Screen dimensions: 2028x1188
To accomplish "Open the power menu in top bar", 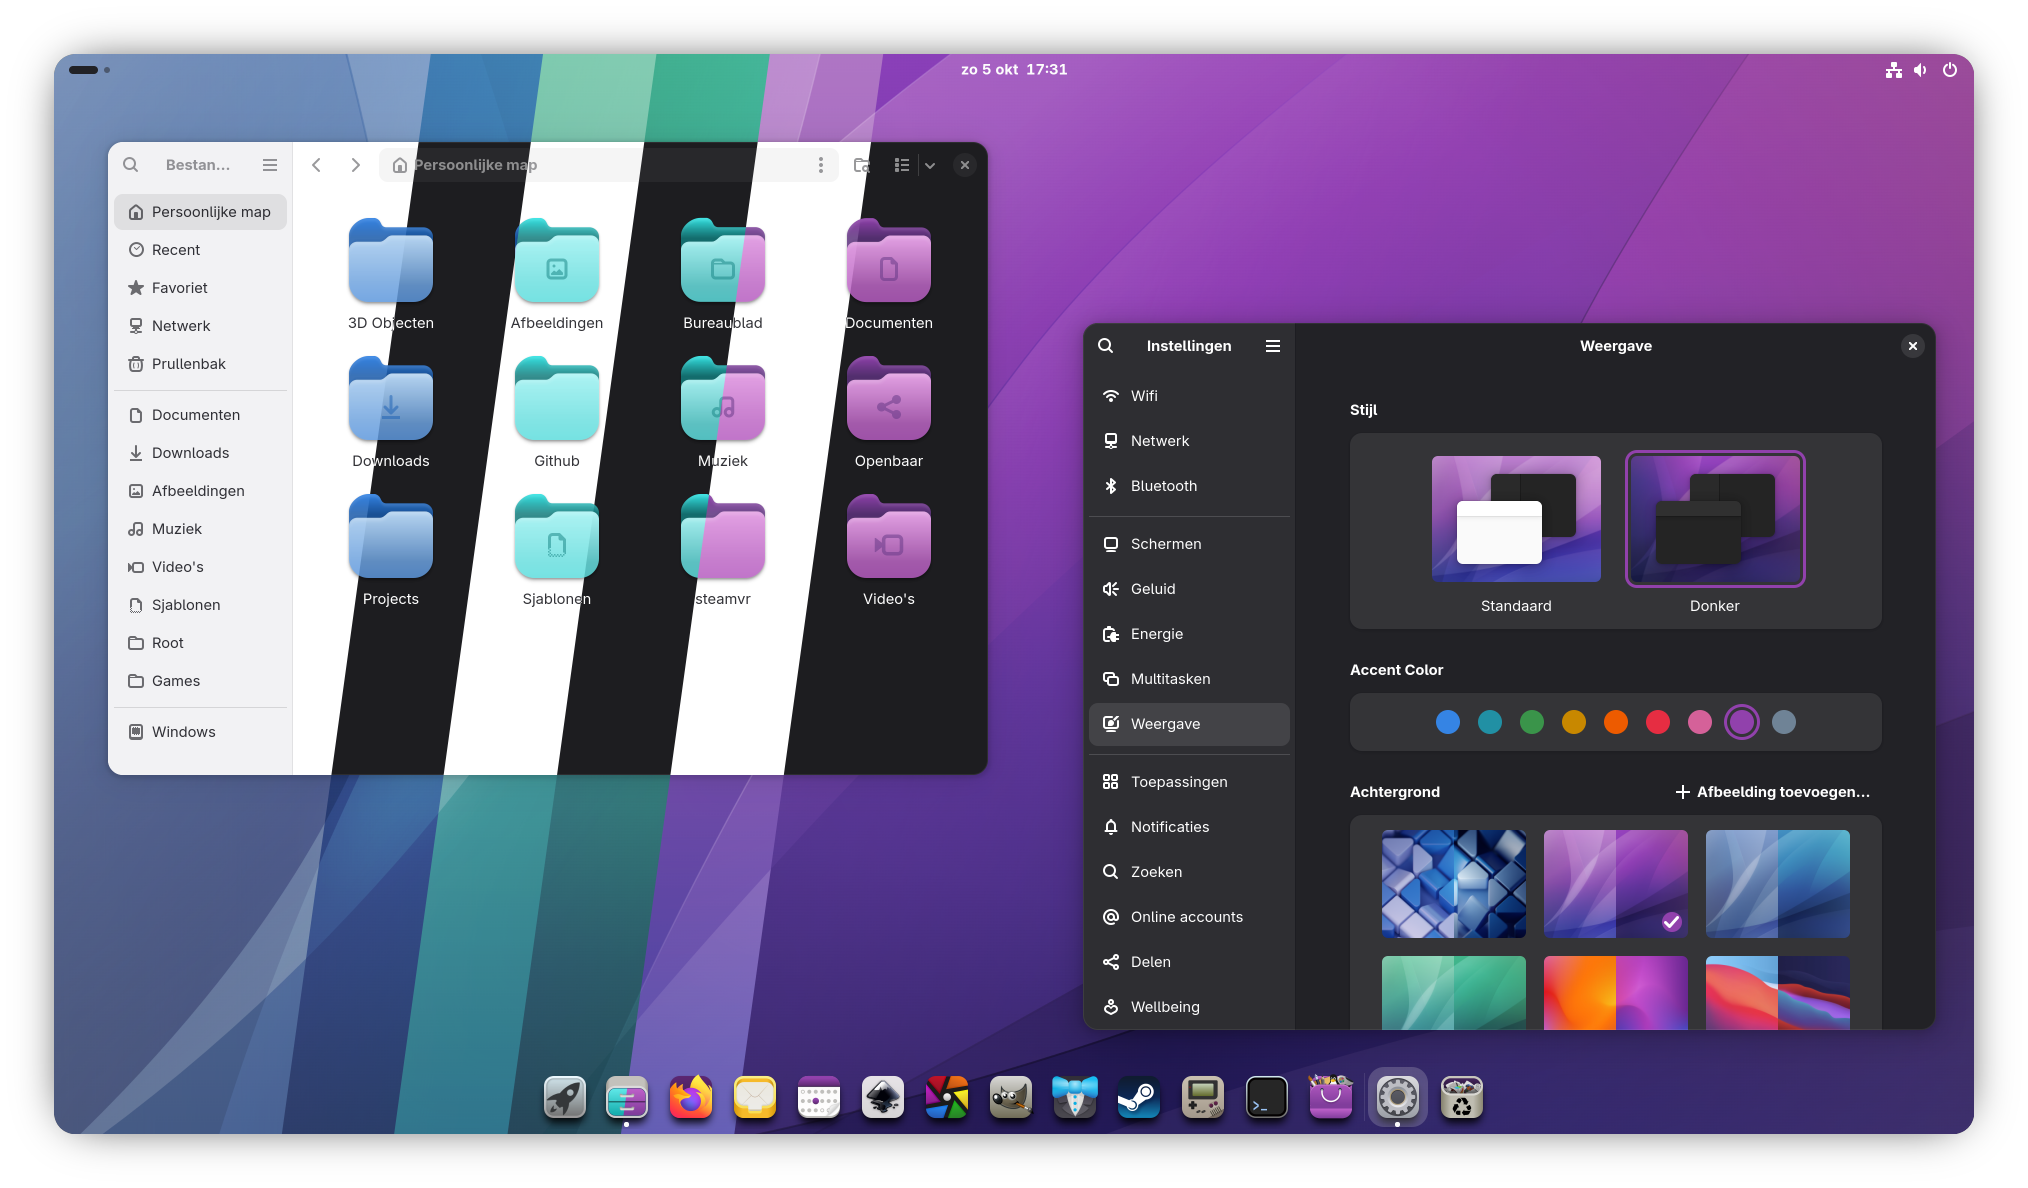I will click(1950, 70).
